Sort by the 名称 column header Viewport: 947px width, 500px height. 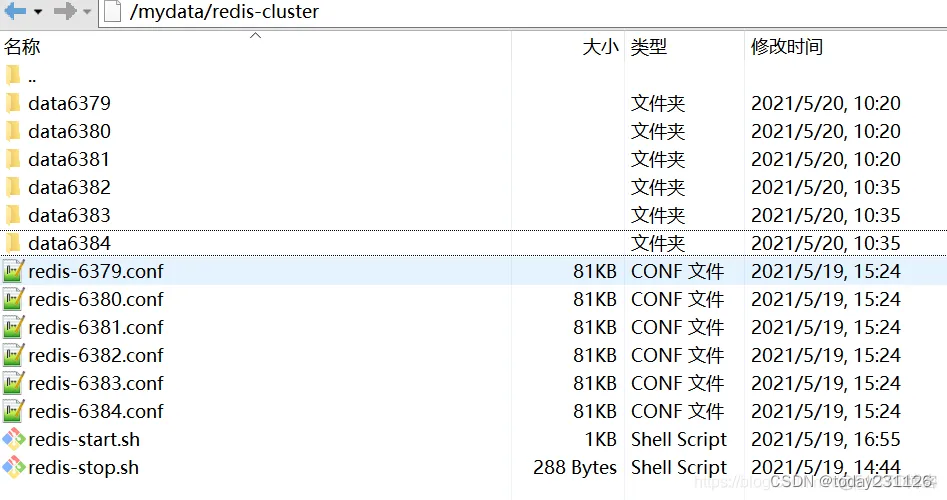[x=22, y=46]
